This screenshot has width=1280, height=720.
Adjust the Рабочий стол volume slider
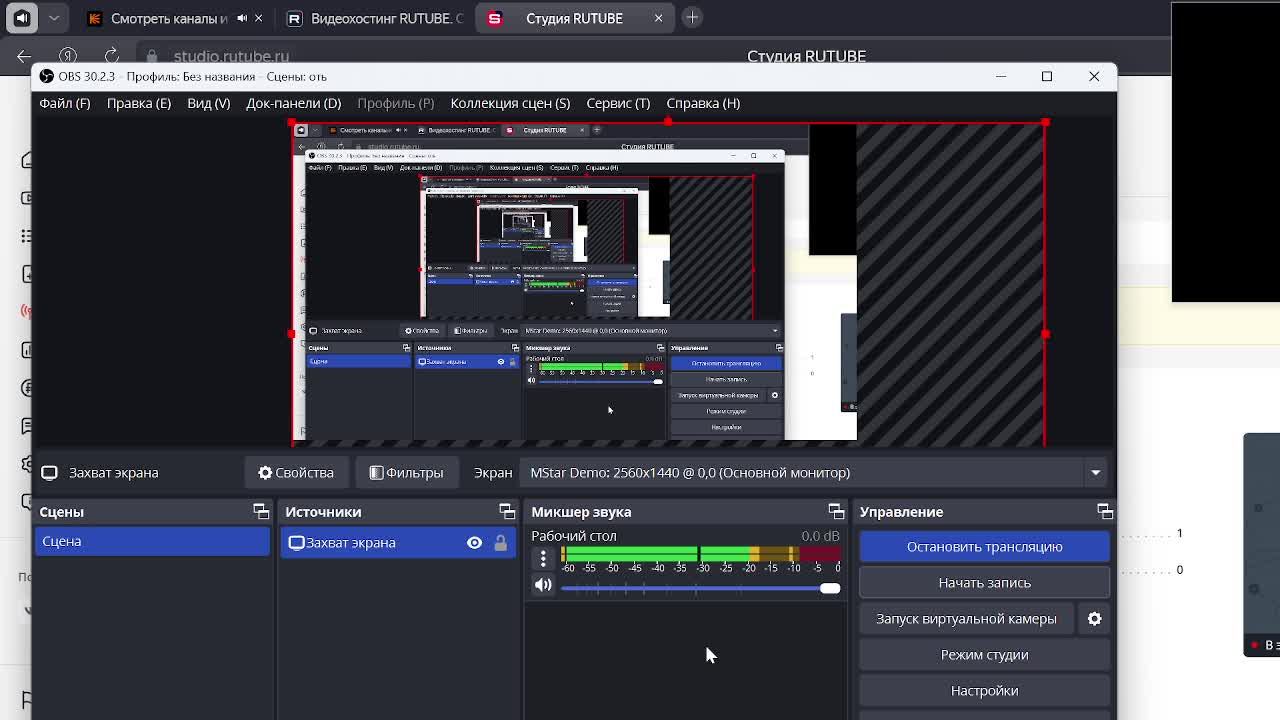click(x=700, y=588)
